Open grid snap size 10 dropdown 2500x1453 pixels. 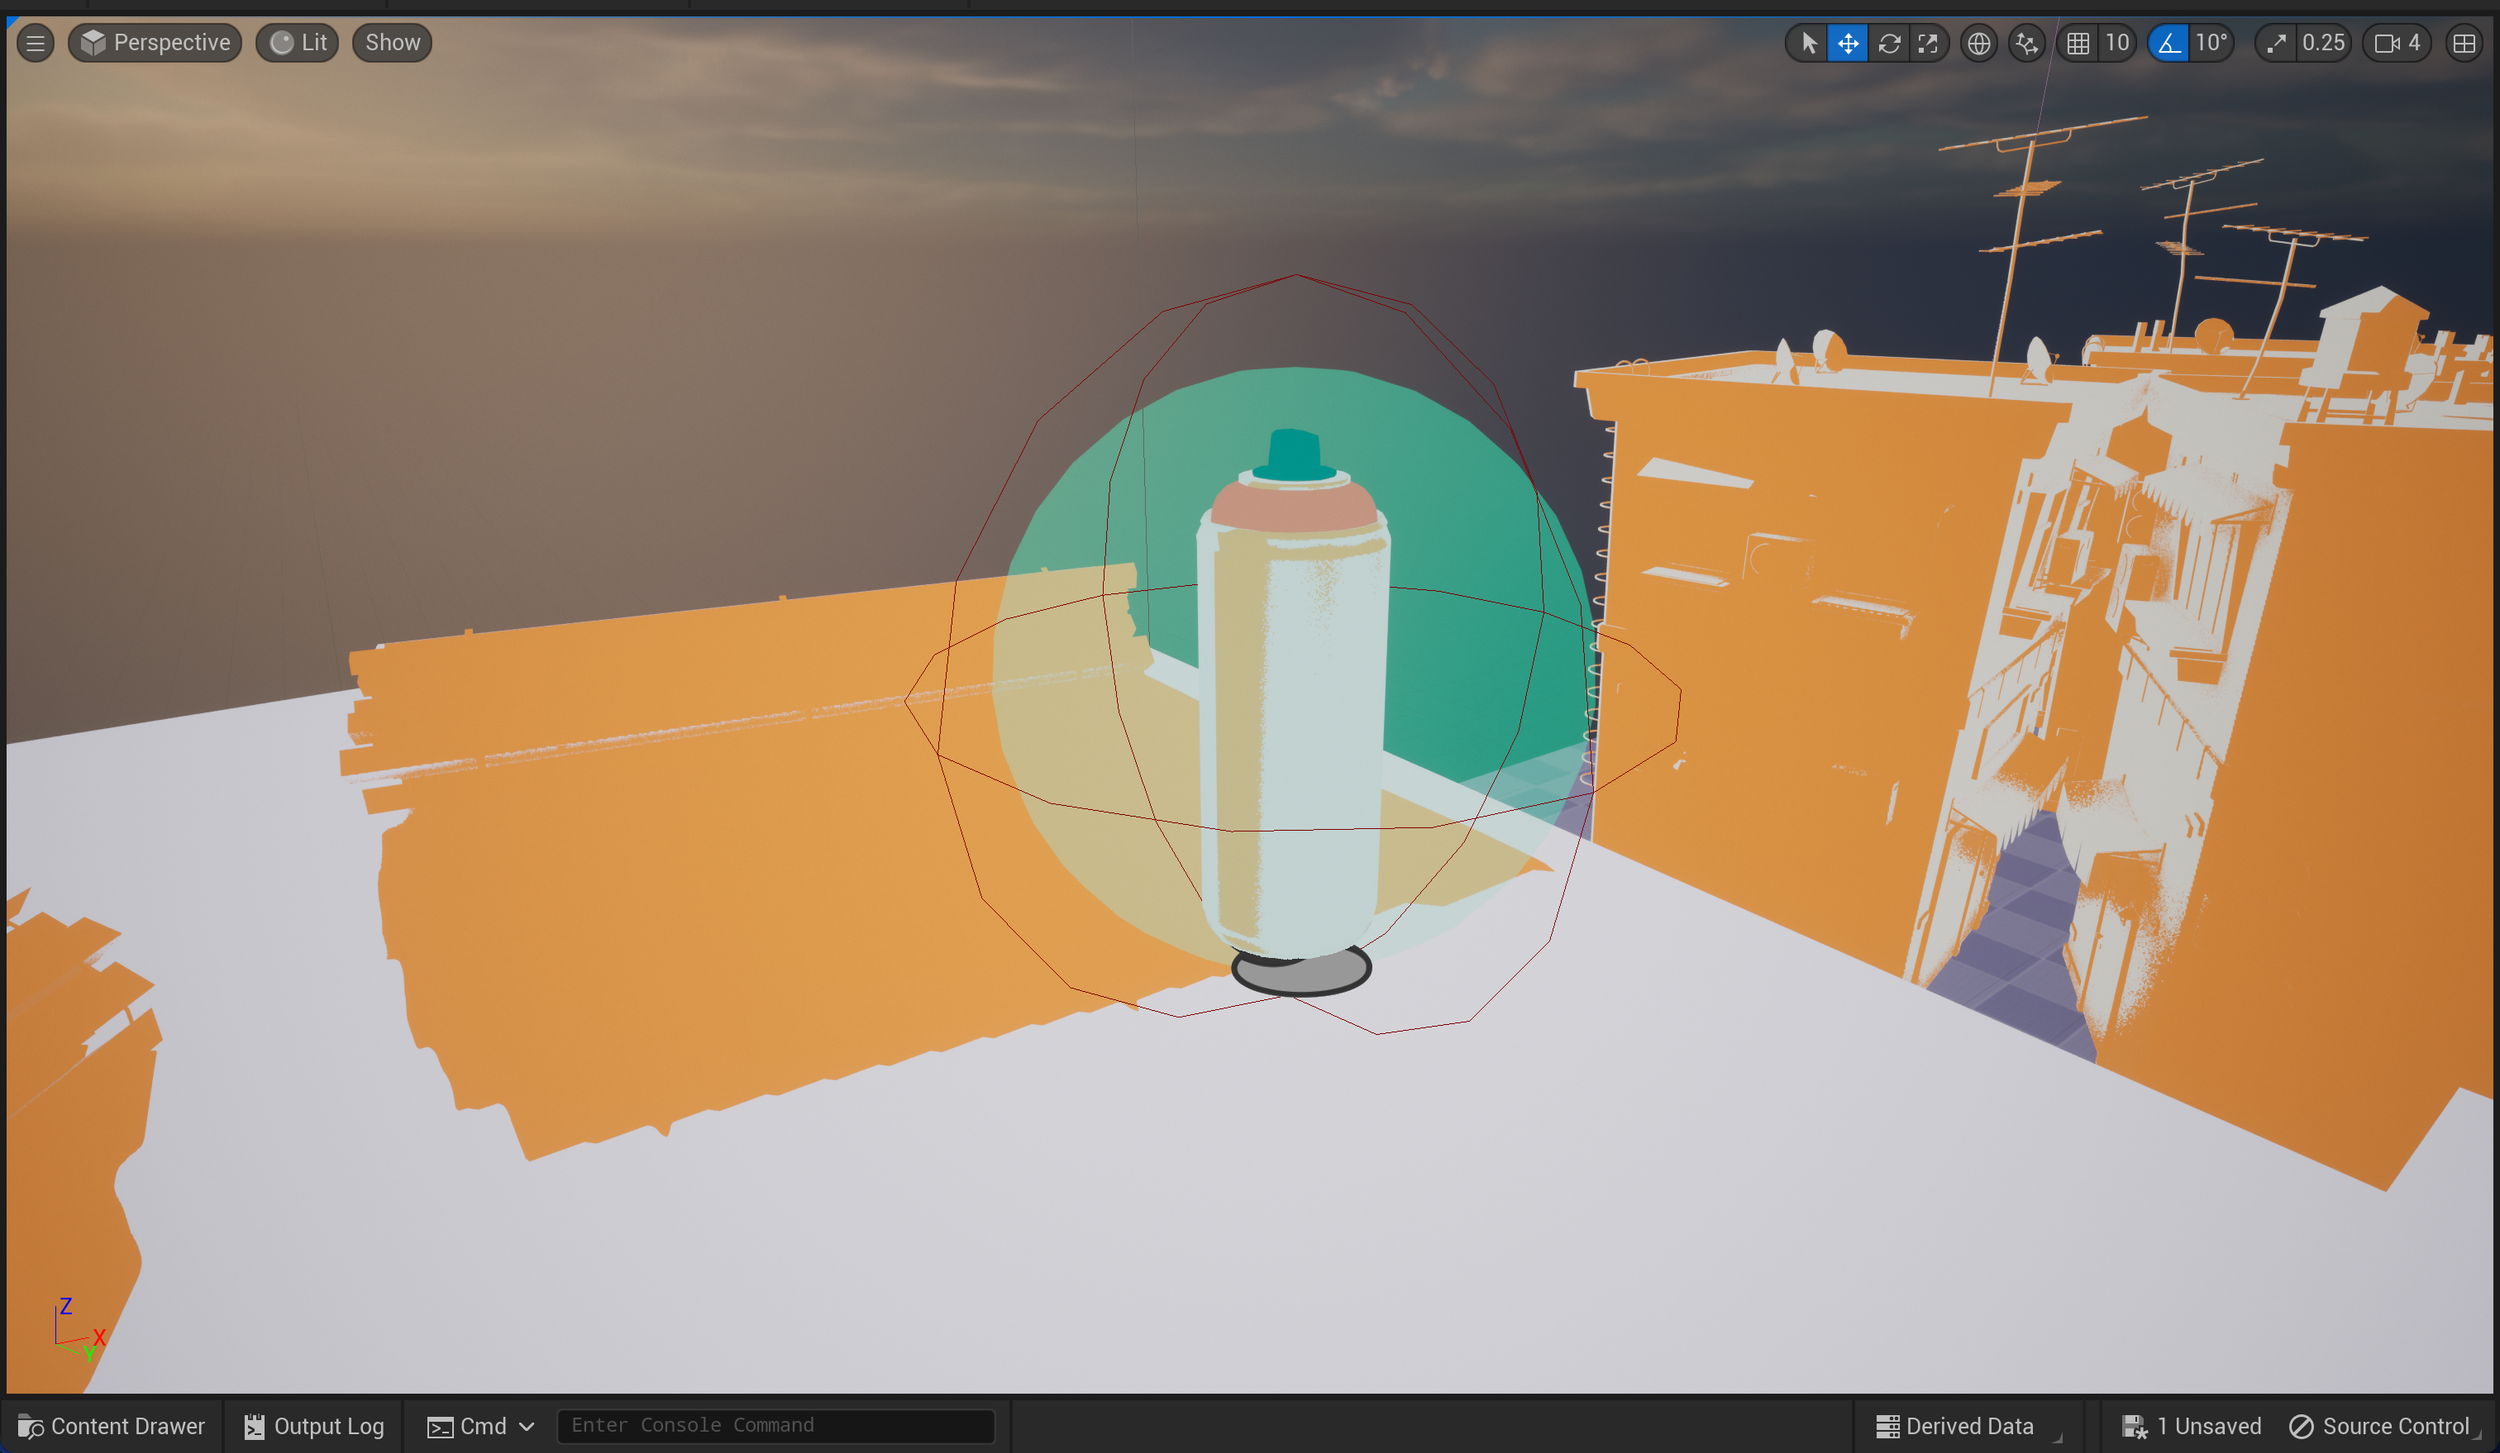click(2117, 43)
